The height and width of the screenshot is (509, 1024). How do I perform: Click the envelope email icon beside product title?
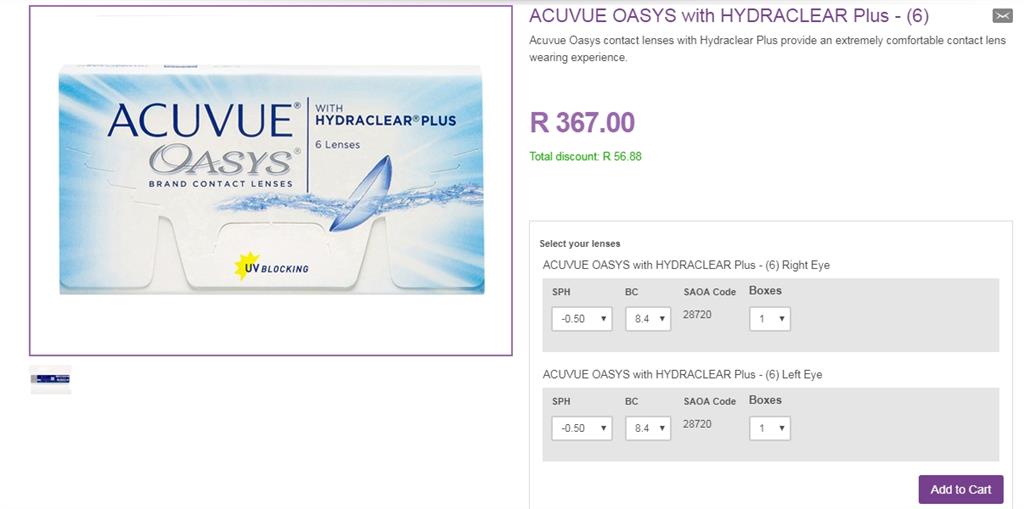[1002, 16]
